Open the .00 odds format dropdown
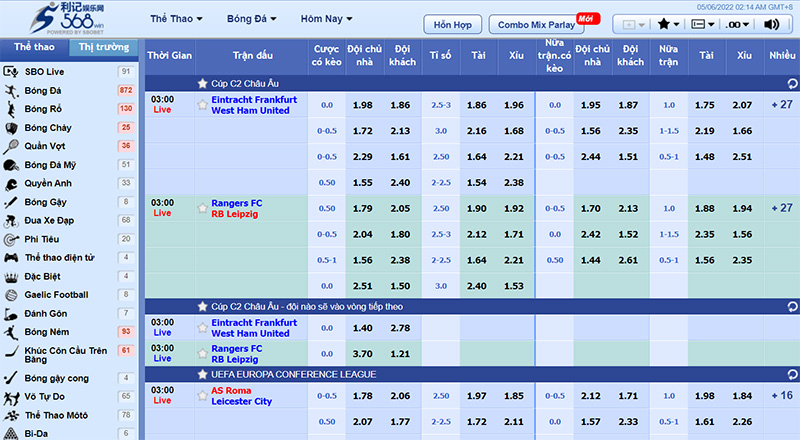Image resolution: width=800 pixels, height=440 pixels. tap(737, 24)
